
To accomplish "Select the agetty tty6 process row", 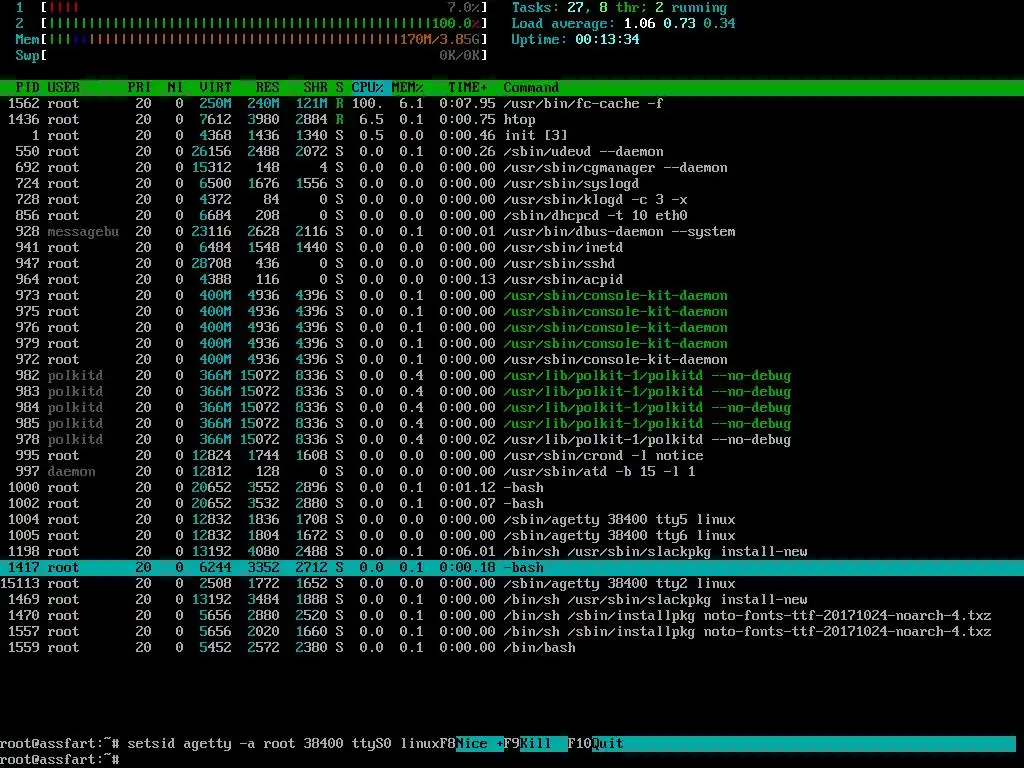I will (x=512, y=536).
